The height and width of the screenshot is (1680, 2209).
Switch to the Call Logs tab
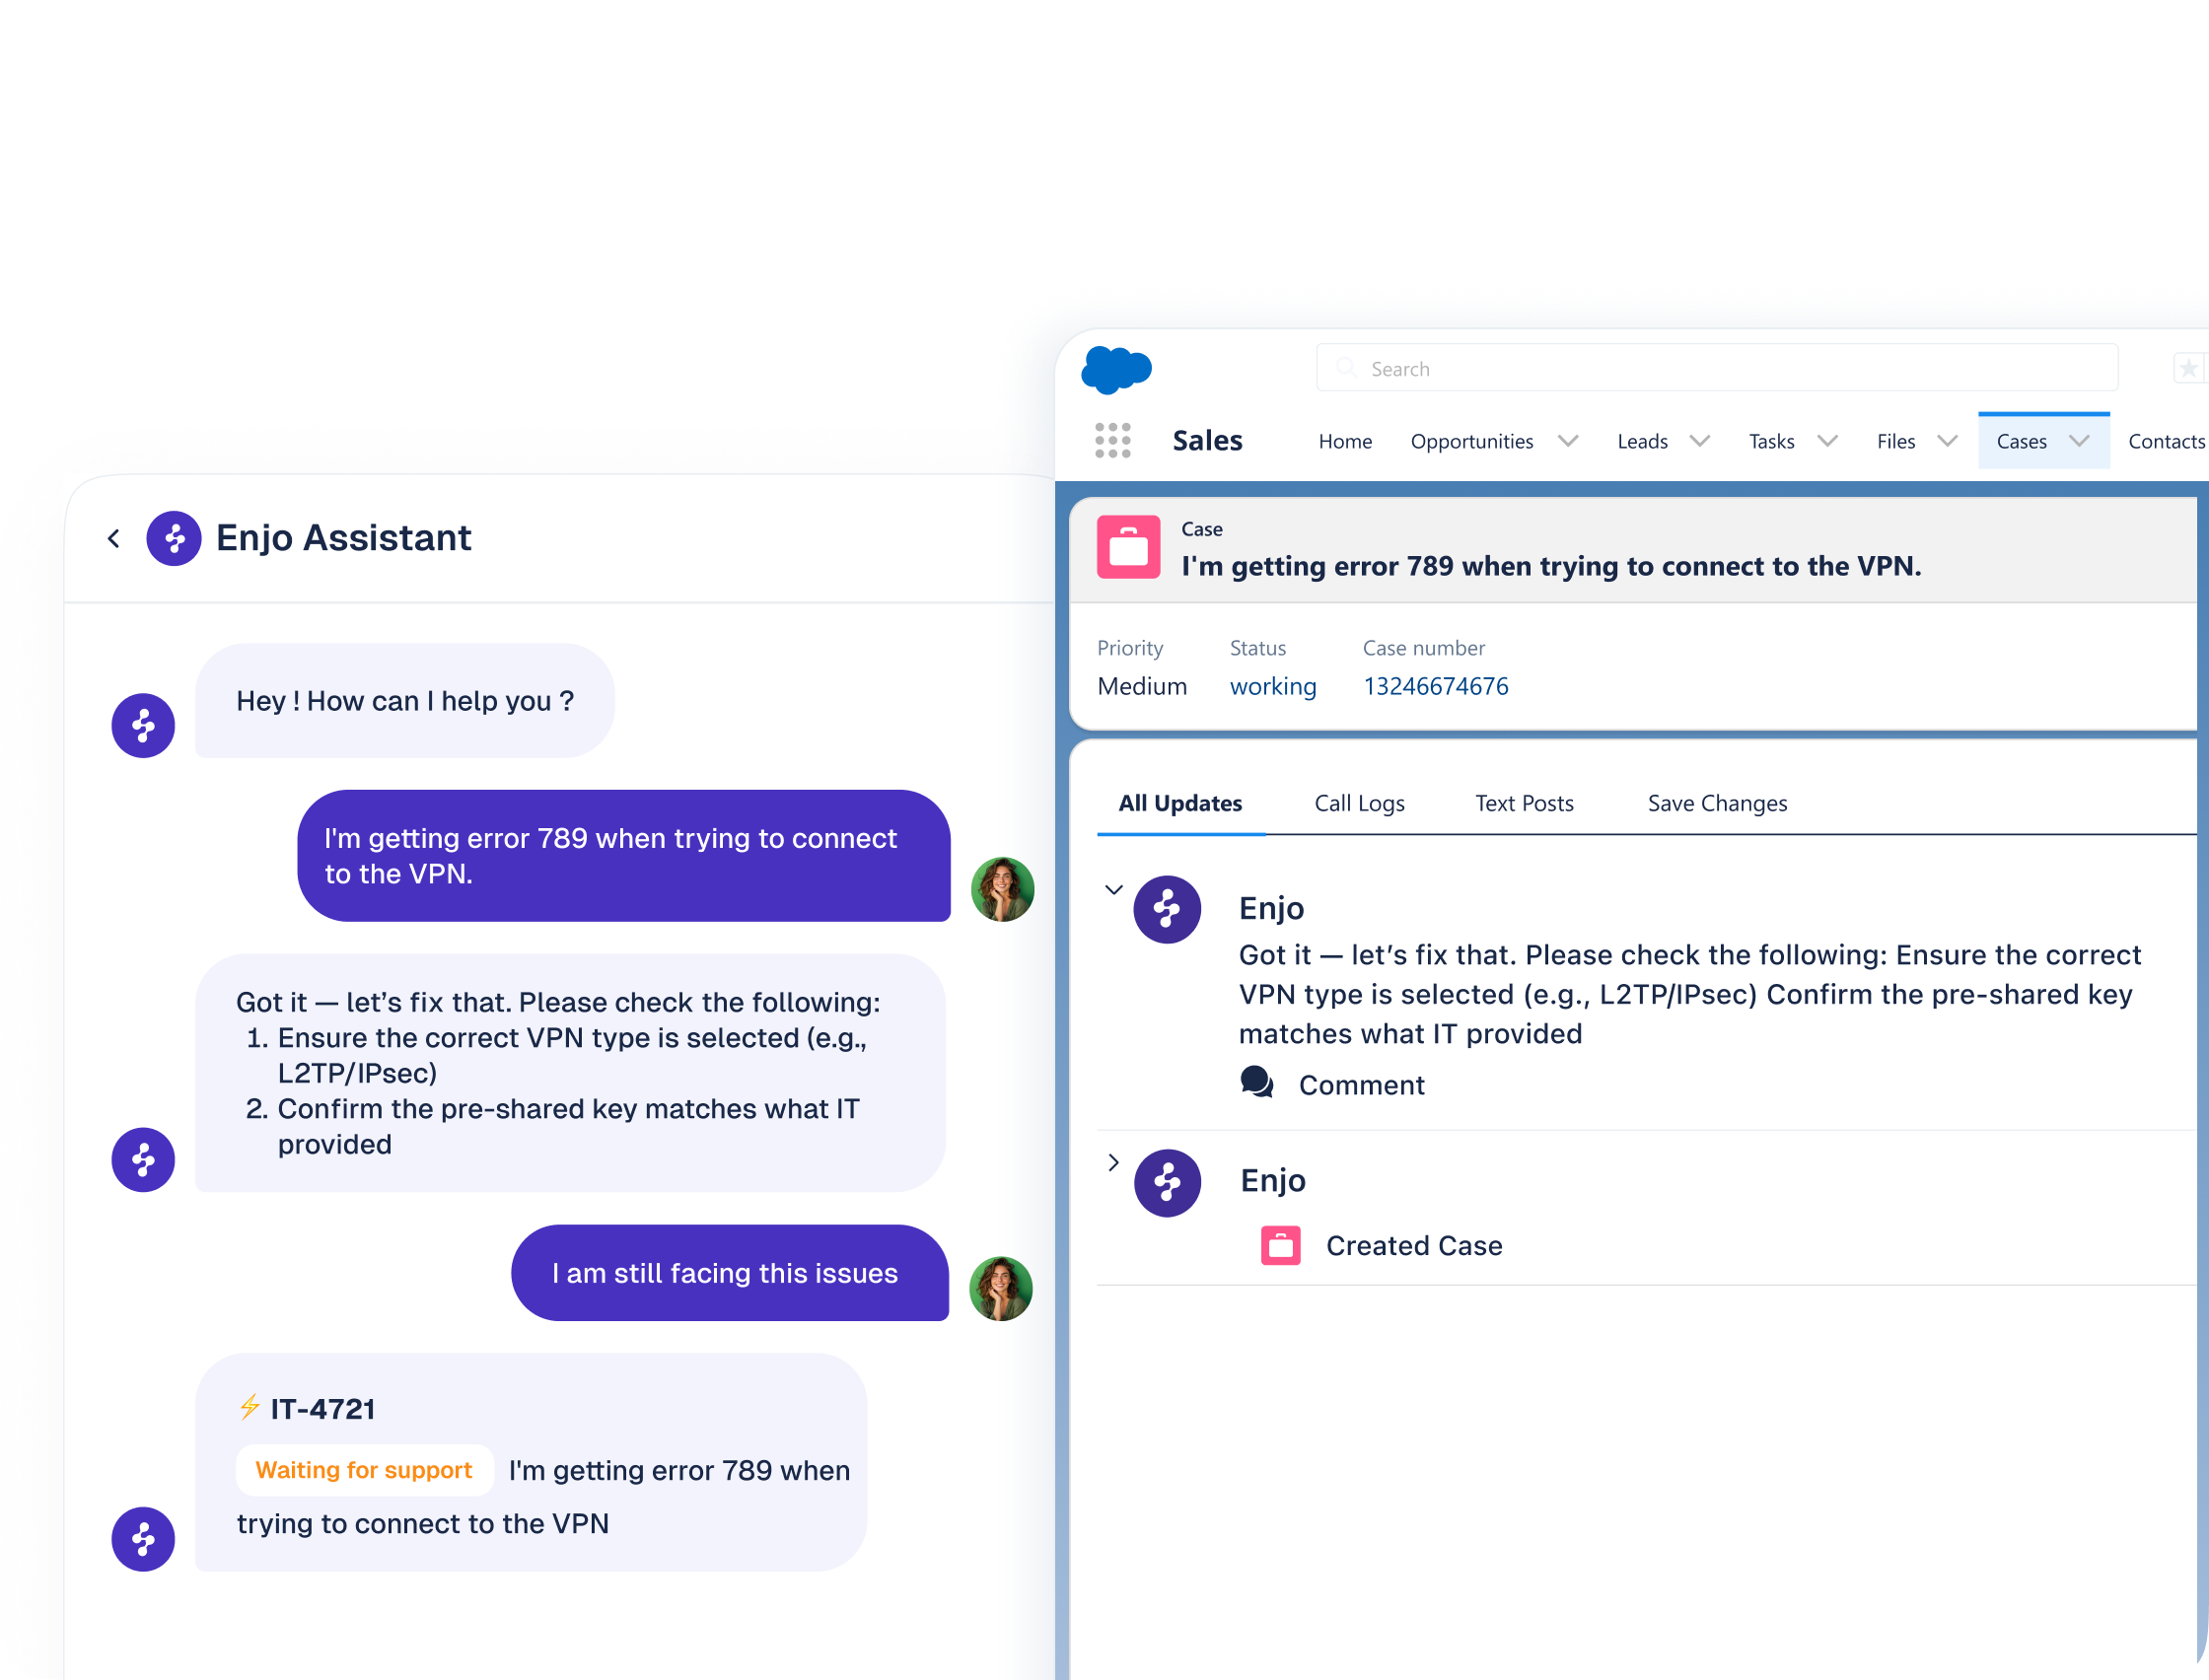pos(1359,803)
